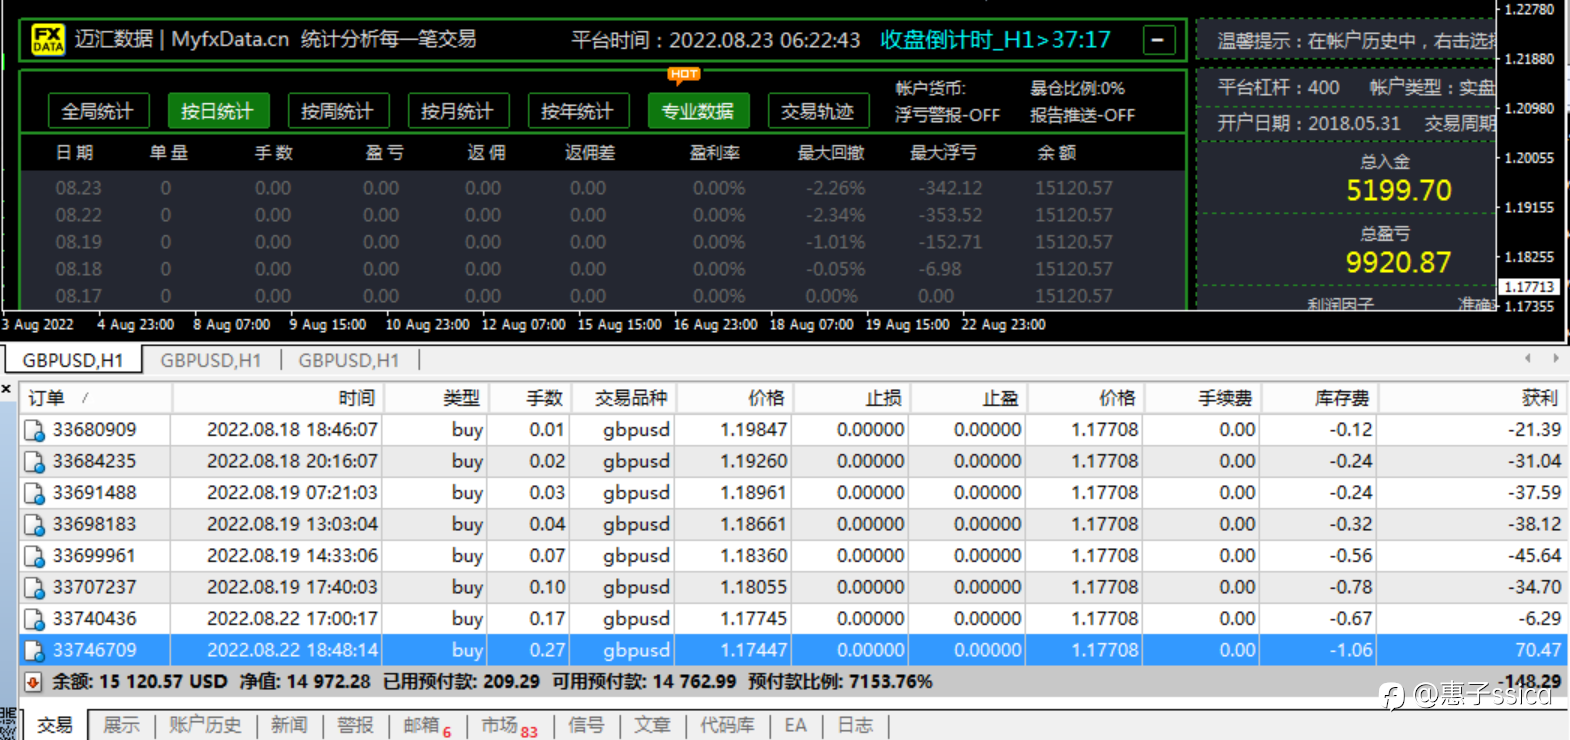Switch to third GBPUSD,H1 chart tab
The height and width of the screenshot is (740, 1570).
(x=349, y=360)
